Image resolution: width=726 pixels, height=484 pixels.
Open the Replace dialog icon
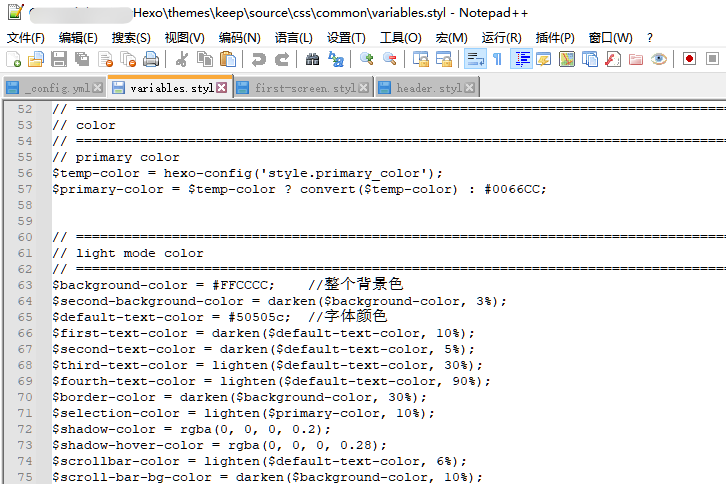(336, 59)
